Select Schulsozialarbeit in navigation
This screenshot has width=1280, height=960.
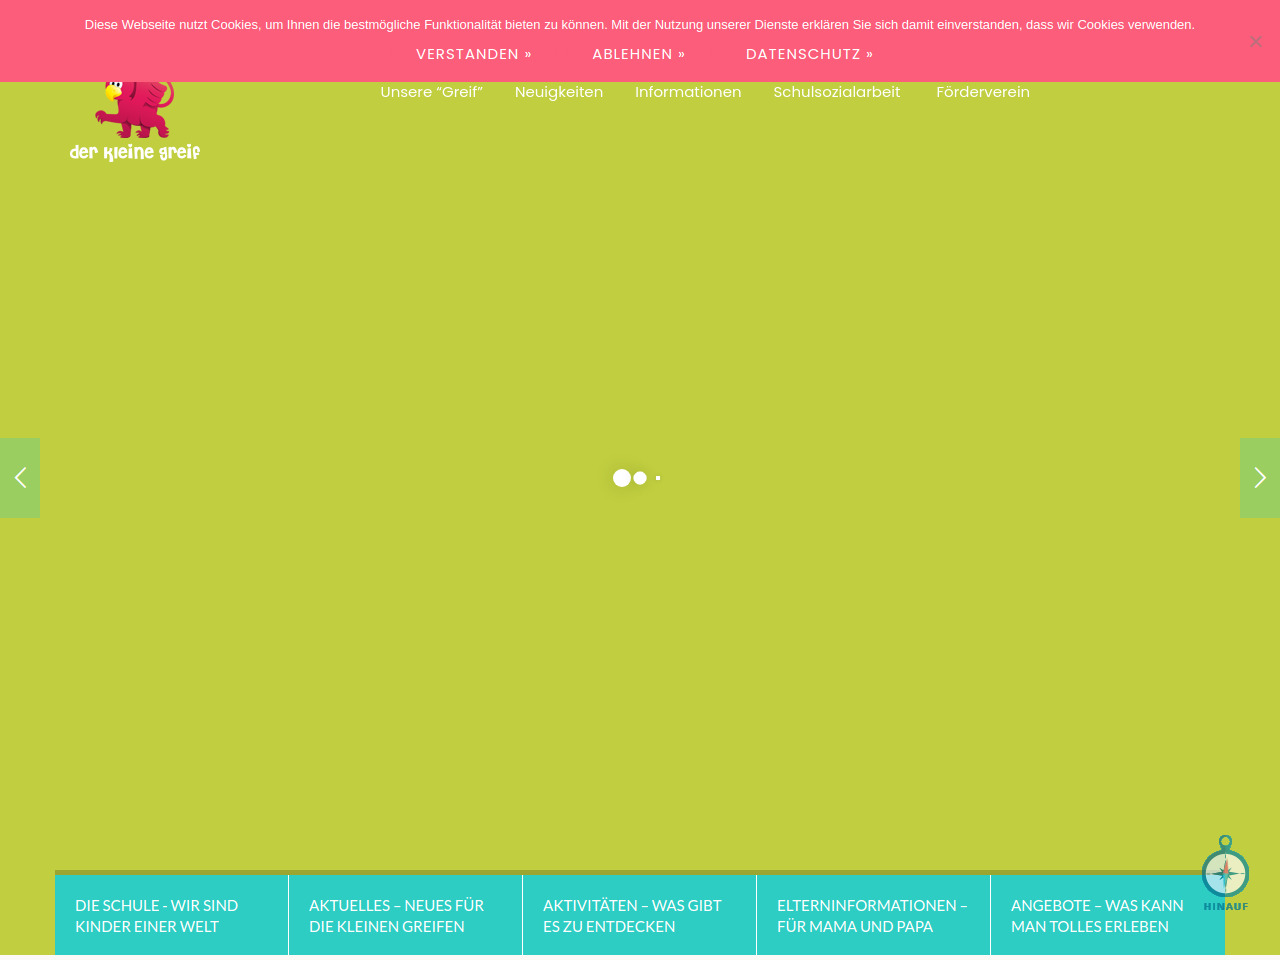(x=836, y=92)
